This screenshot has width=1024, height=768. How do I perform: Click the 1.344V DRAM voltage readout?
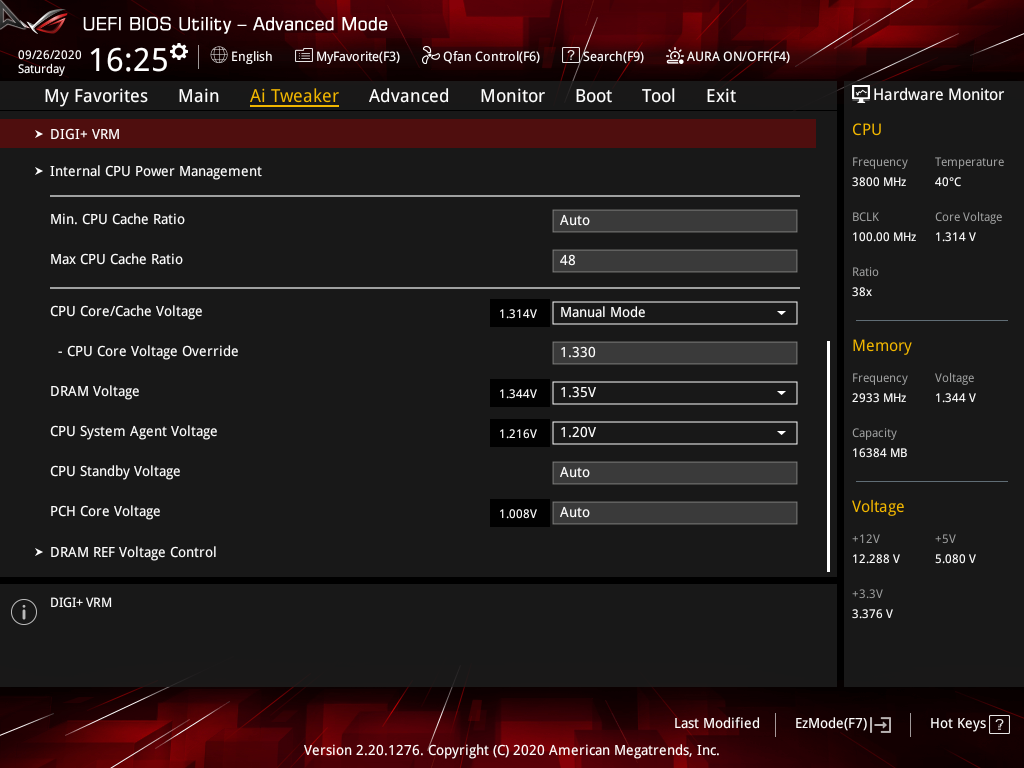click(x=519, y=393)
